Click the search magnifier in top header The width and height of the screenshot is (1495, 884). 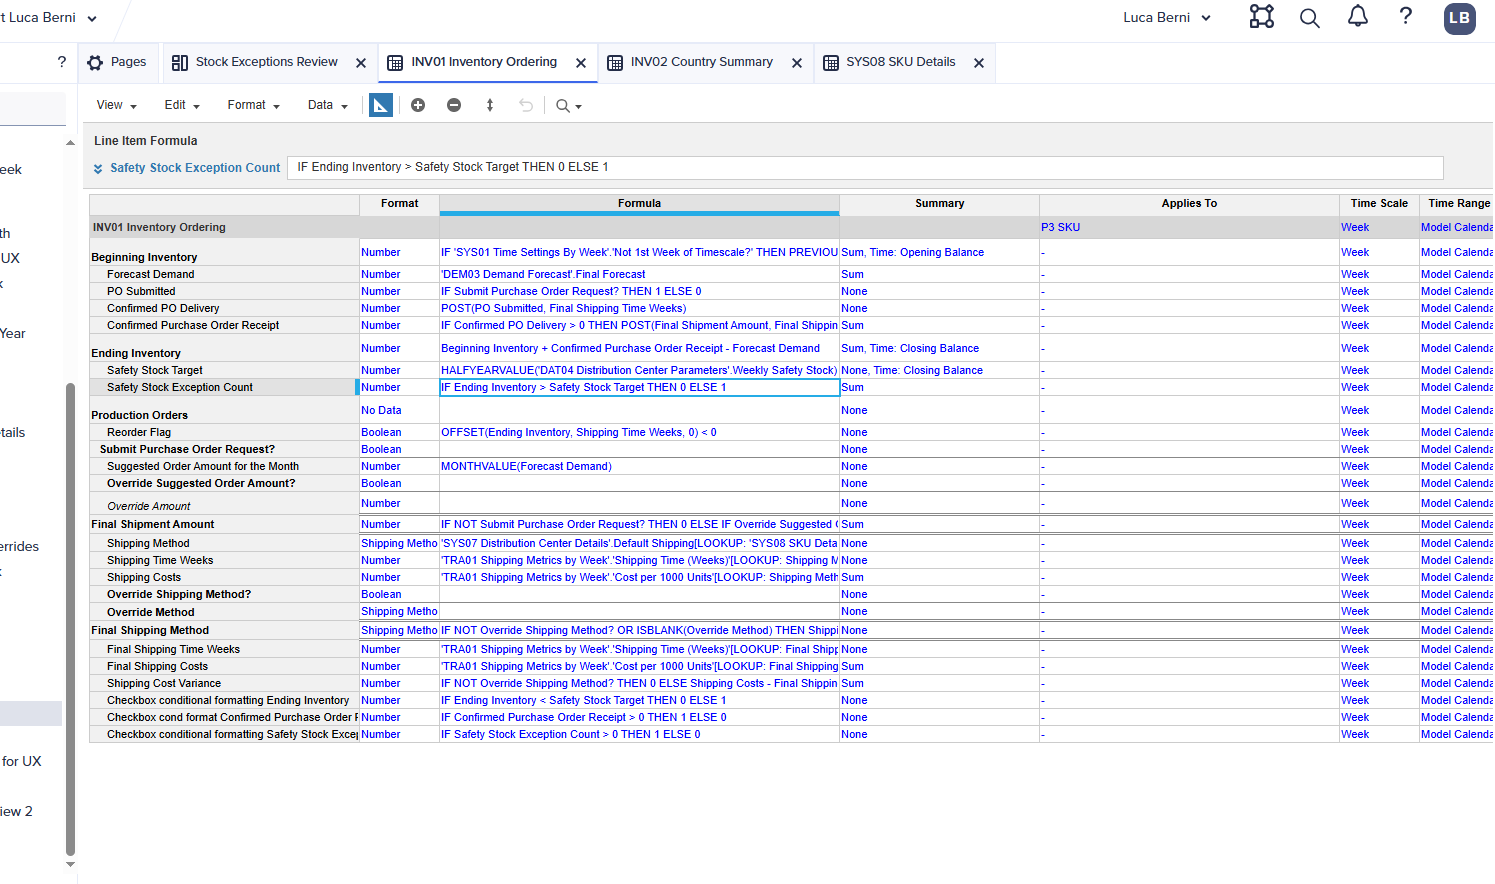[x=1310, y=18]
